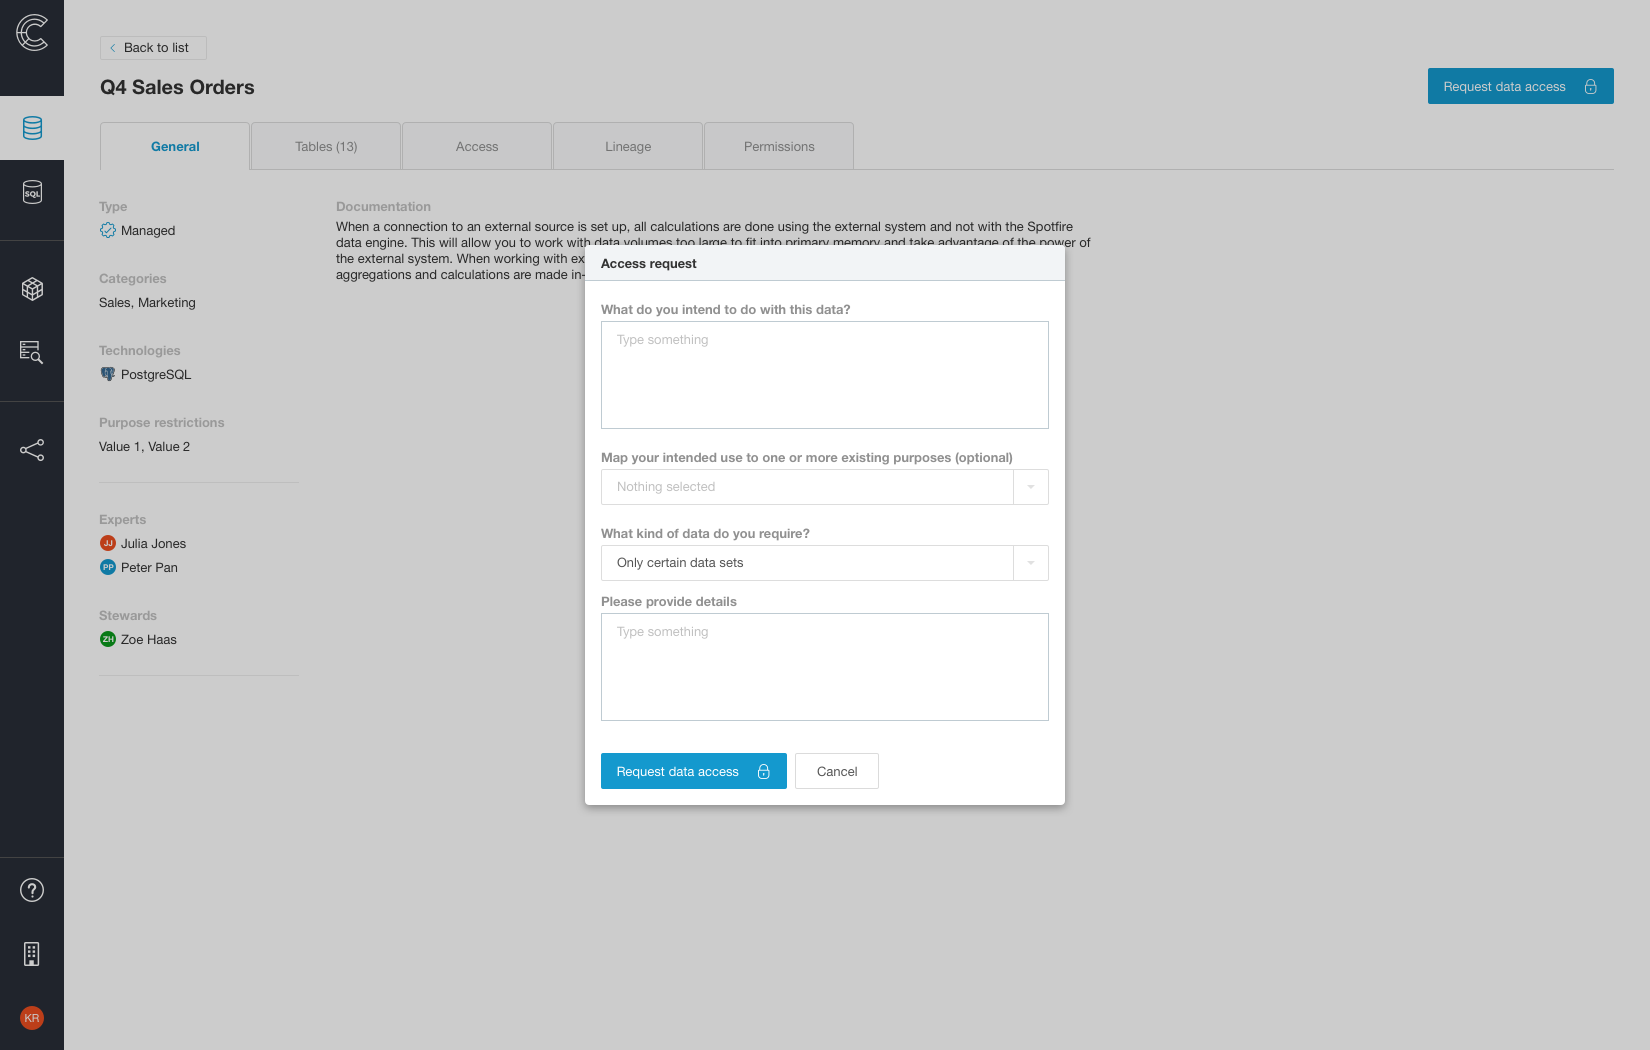Switch to the Permissions tab

[x=779, y=146]
